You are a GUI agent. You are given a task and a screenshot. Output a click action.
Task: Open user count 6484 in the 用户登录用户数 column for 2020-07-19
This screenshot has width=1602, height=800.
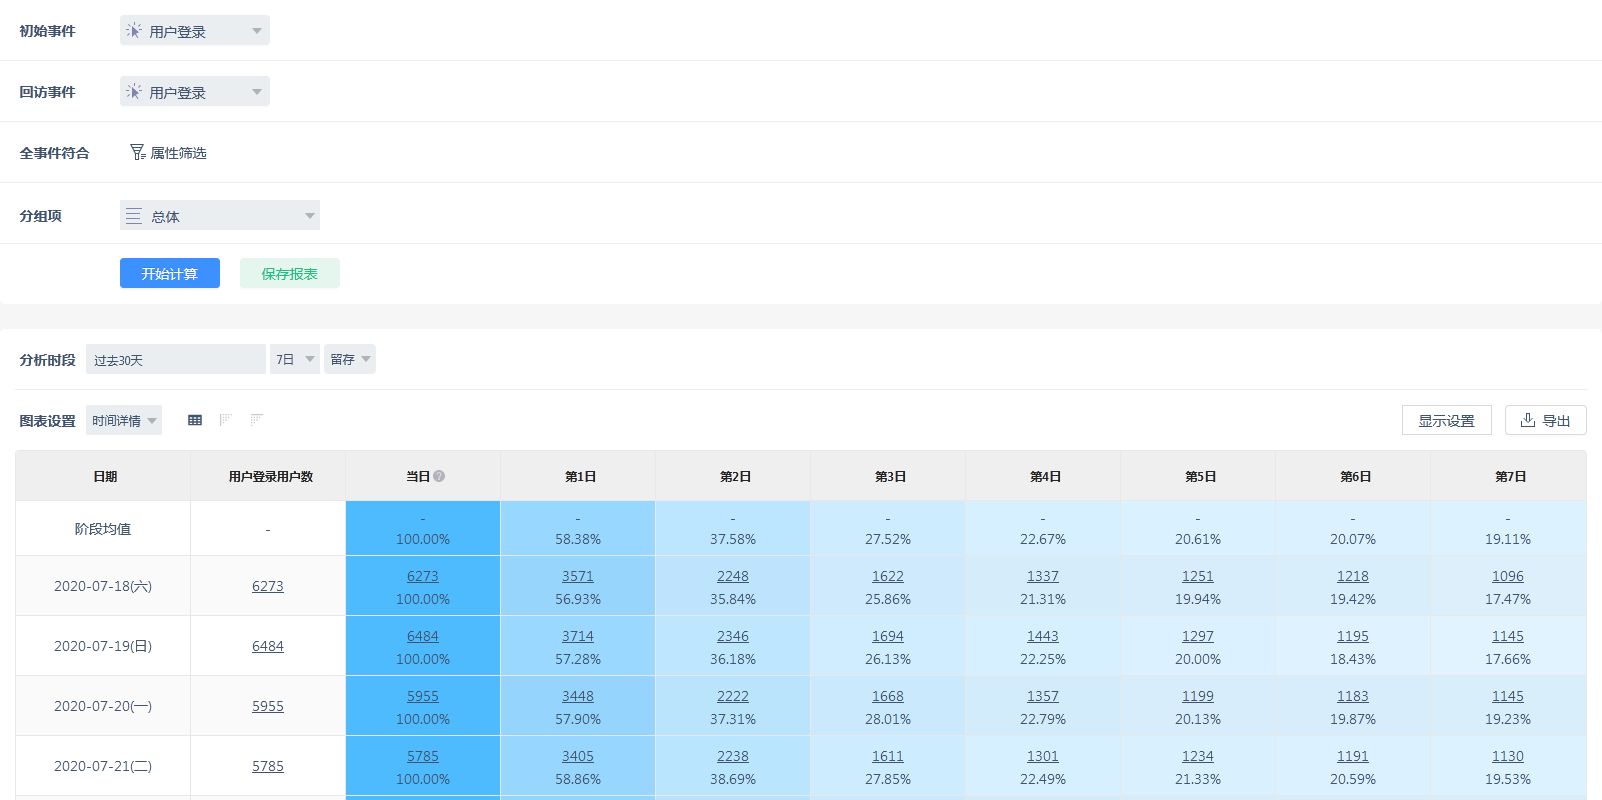(x=268, y=646)
